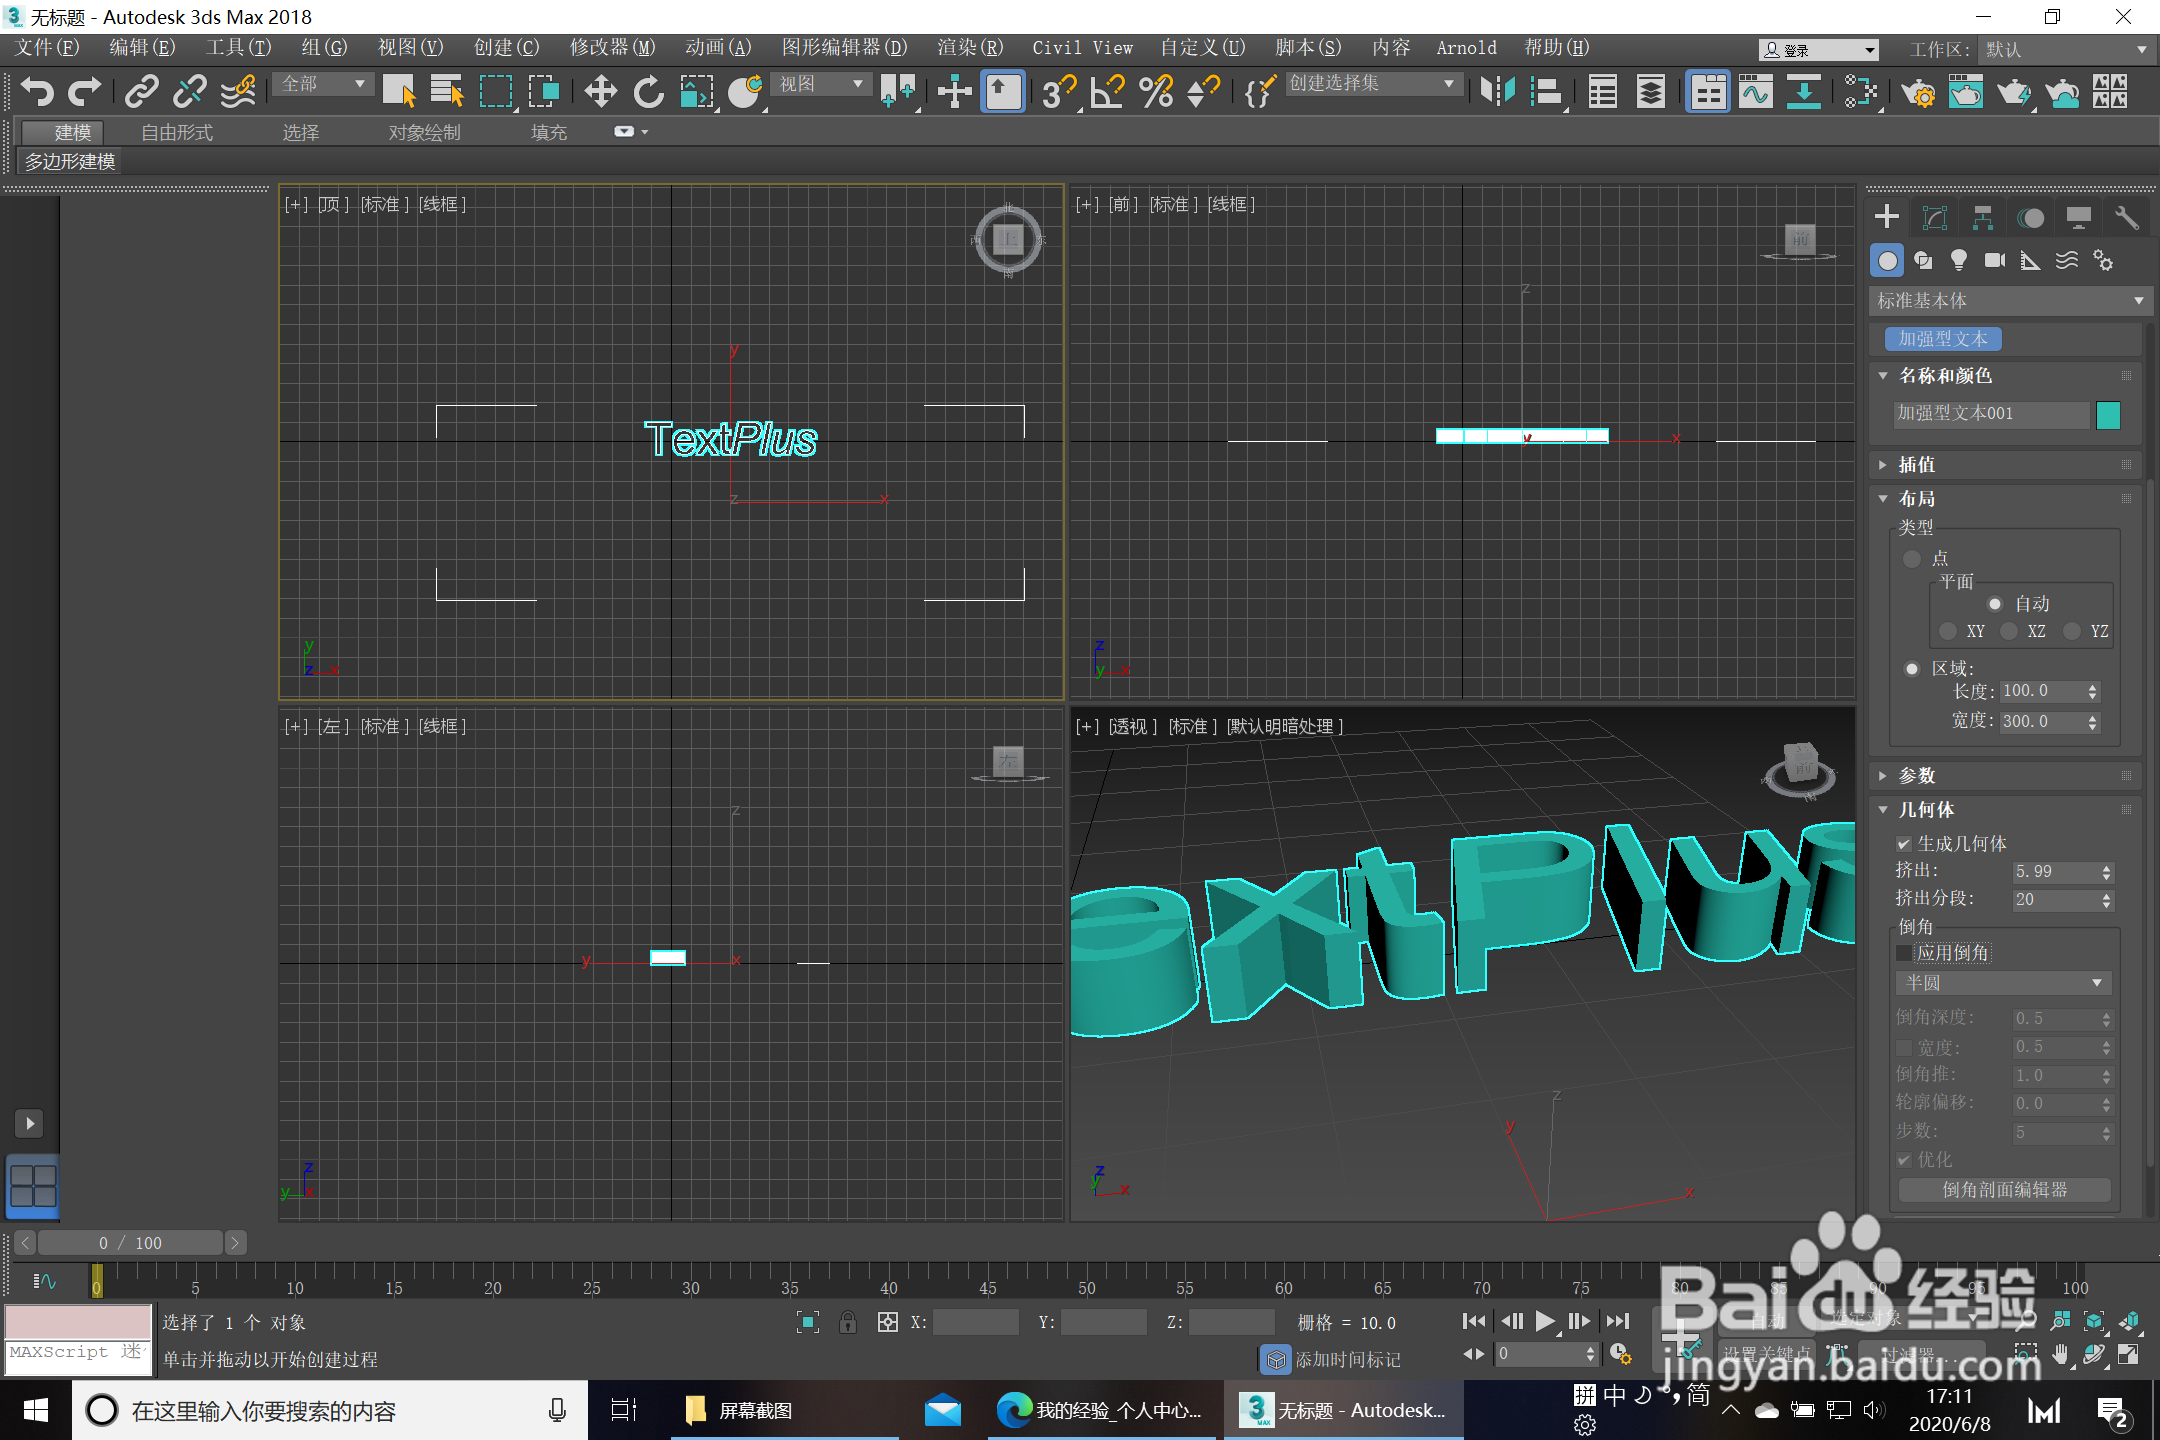Enable the 应用倒角 checkbox
This screenshot has width=2160, height=1440.
(x=1904, y=953)
